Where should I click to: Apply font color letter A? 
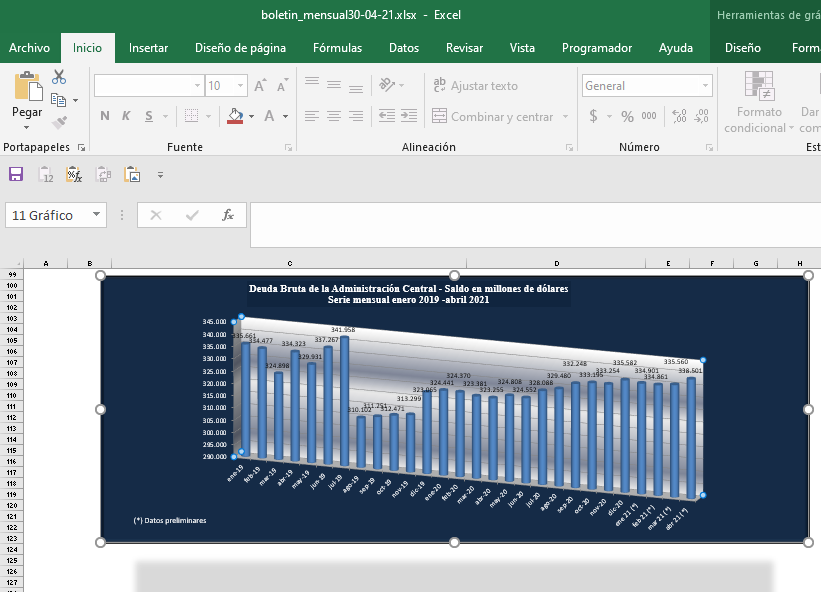(x=269, y=116)
